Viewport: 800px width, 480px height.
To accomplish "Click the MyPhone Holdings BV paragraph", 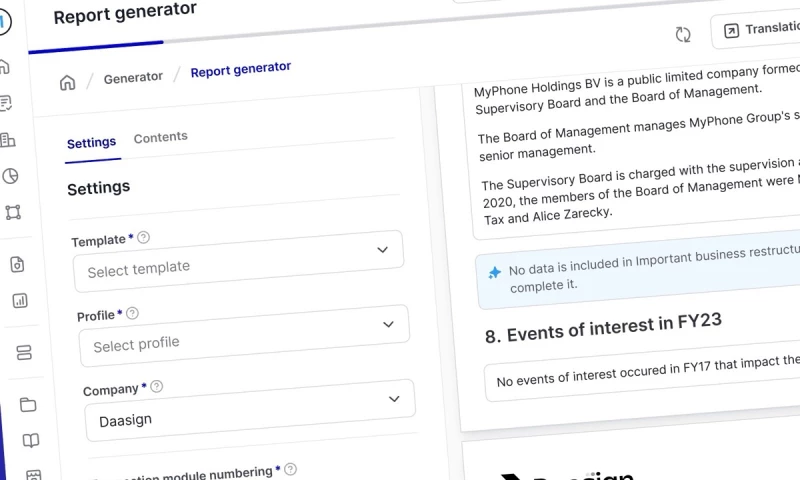I will [637, 89].
